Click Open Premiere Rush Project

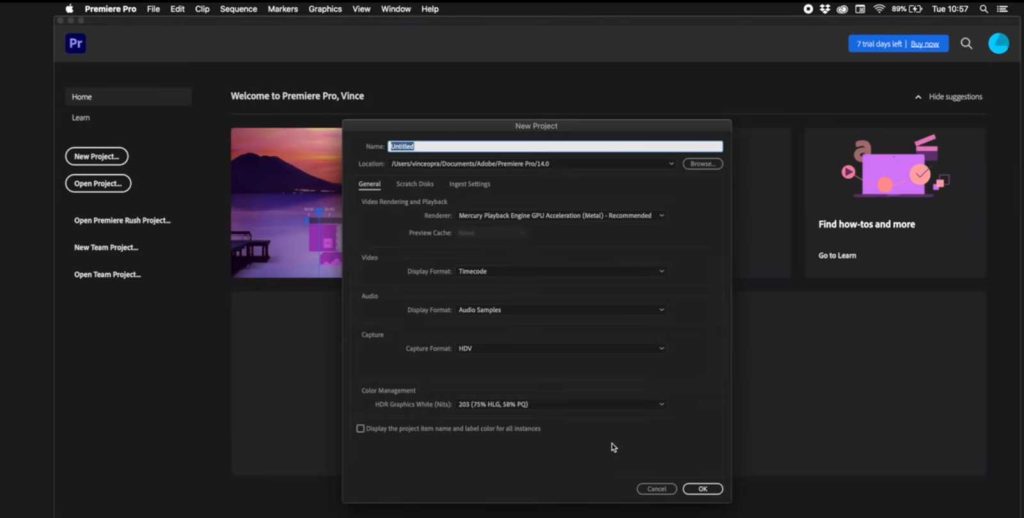pos(122,221)
